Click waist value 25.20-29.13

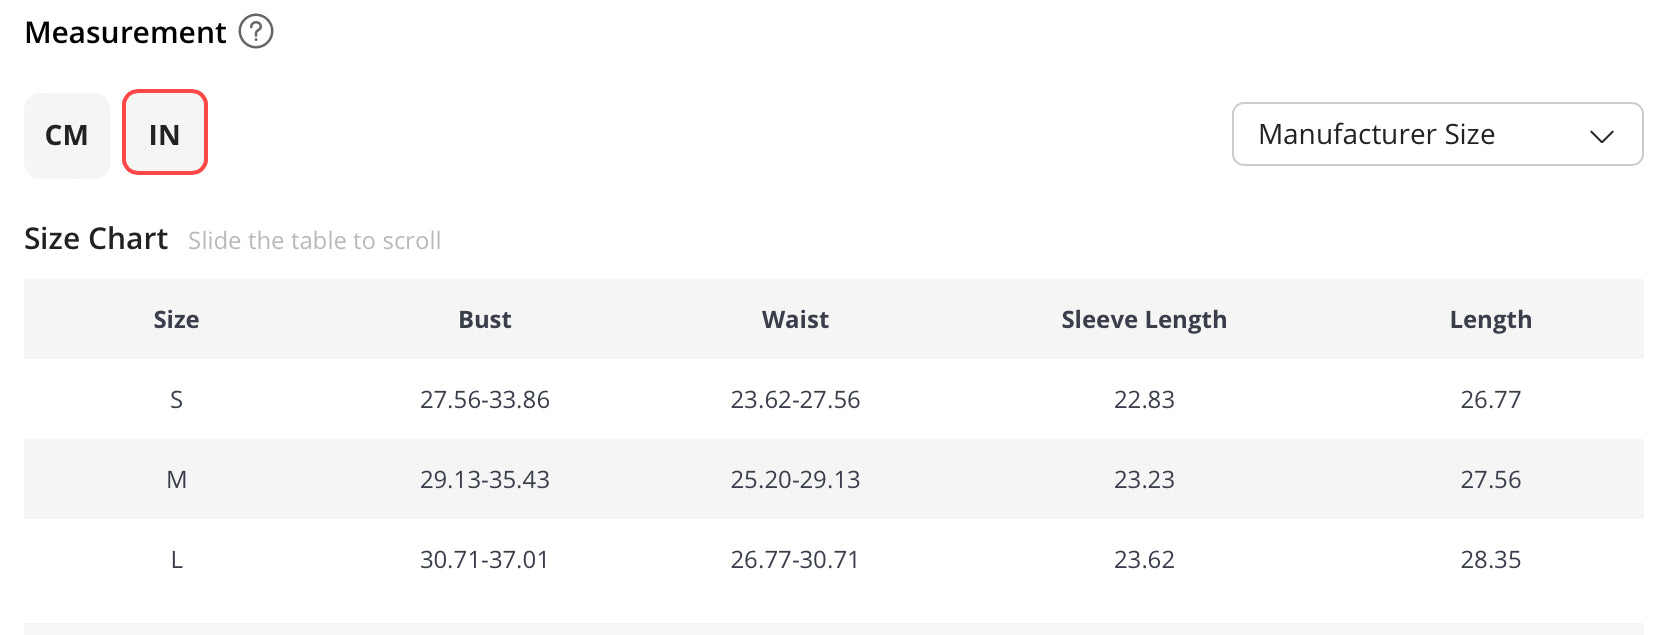click(x=795, y=480)
